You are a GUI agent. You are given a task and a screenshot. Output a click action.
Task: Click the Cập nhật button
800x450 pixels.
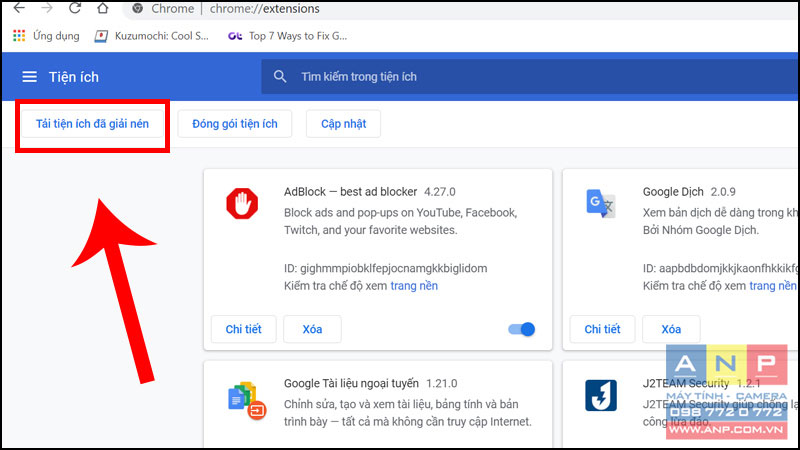[x=343, y=124]
